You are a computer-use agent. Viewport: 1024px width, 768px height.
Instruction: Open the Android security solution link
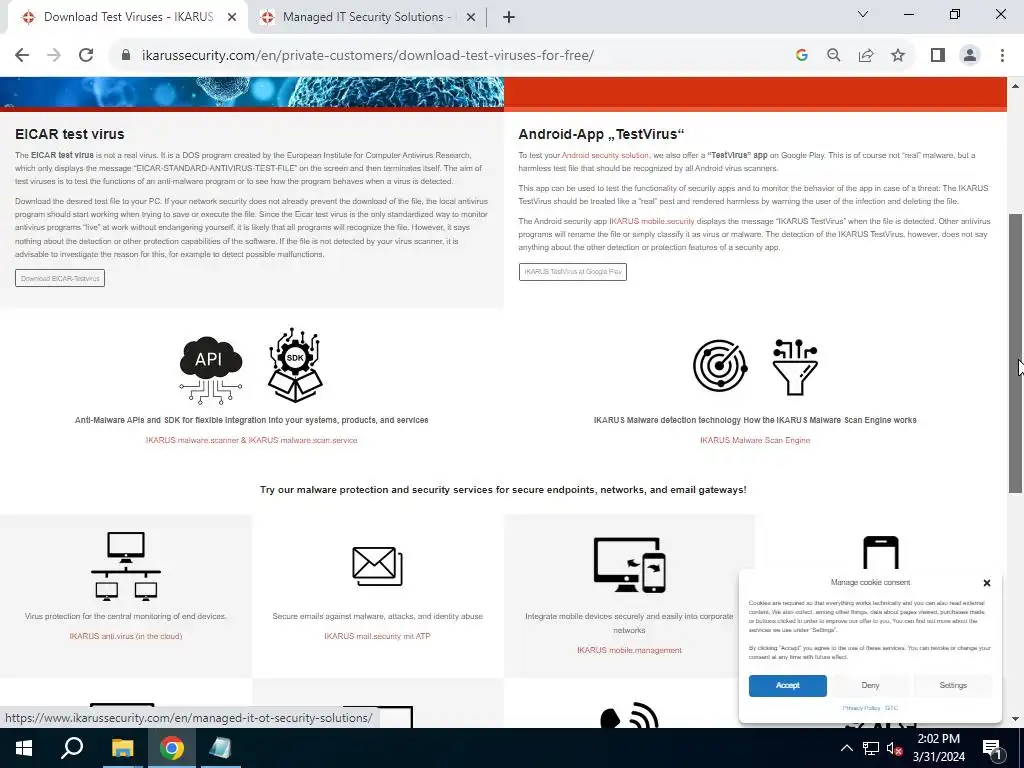[x=605, y=155]
